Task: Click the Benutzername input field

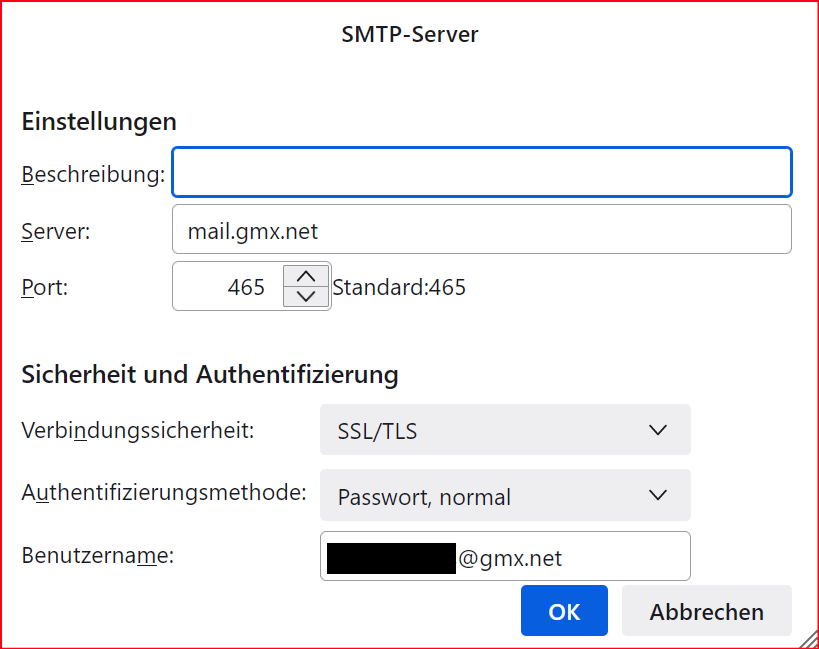Action: pyautogui.click(x=505, y=556)
